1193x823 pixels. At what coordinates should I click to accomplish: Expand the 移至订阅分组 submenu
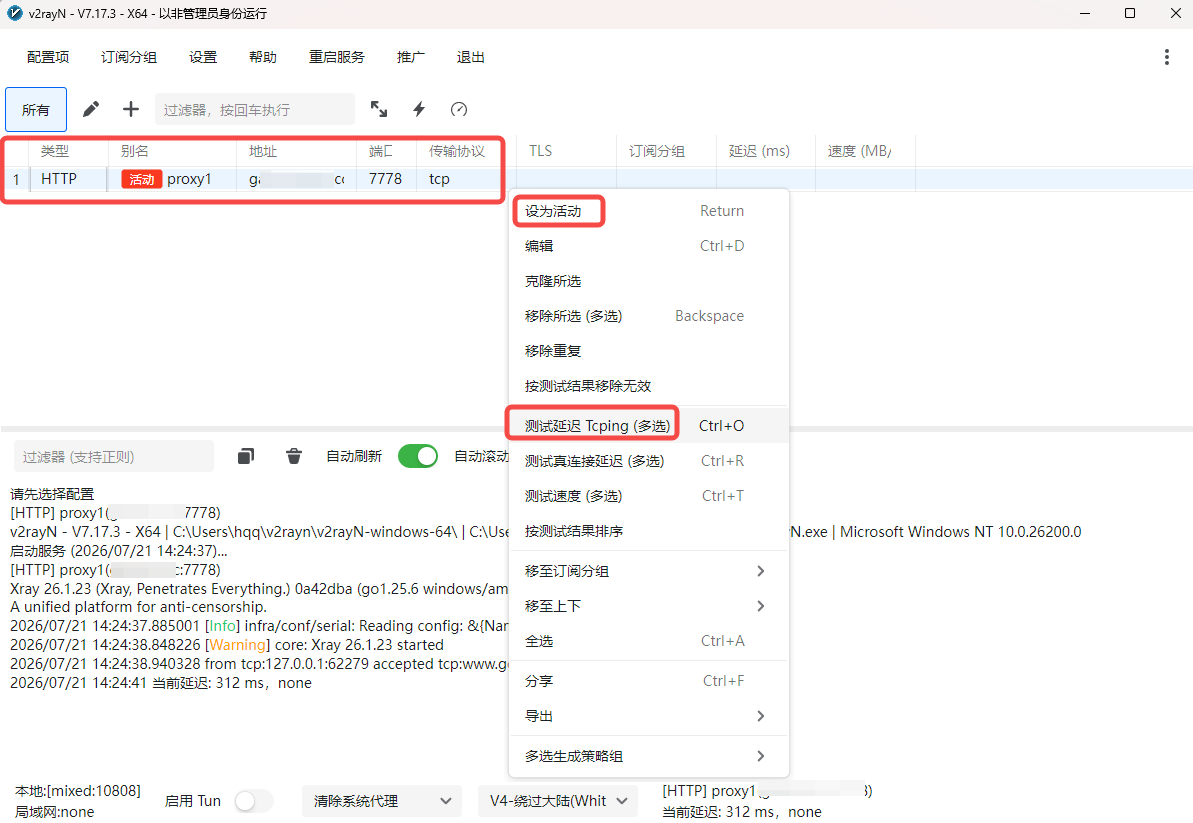[649, 571]
